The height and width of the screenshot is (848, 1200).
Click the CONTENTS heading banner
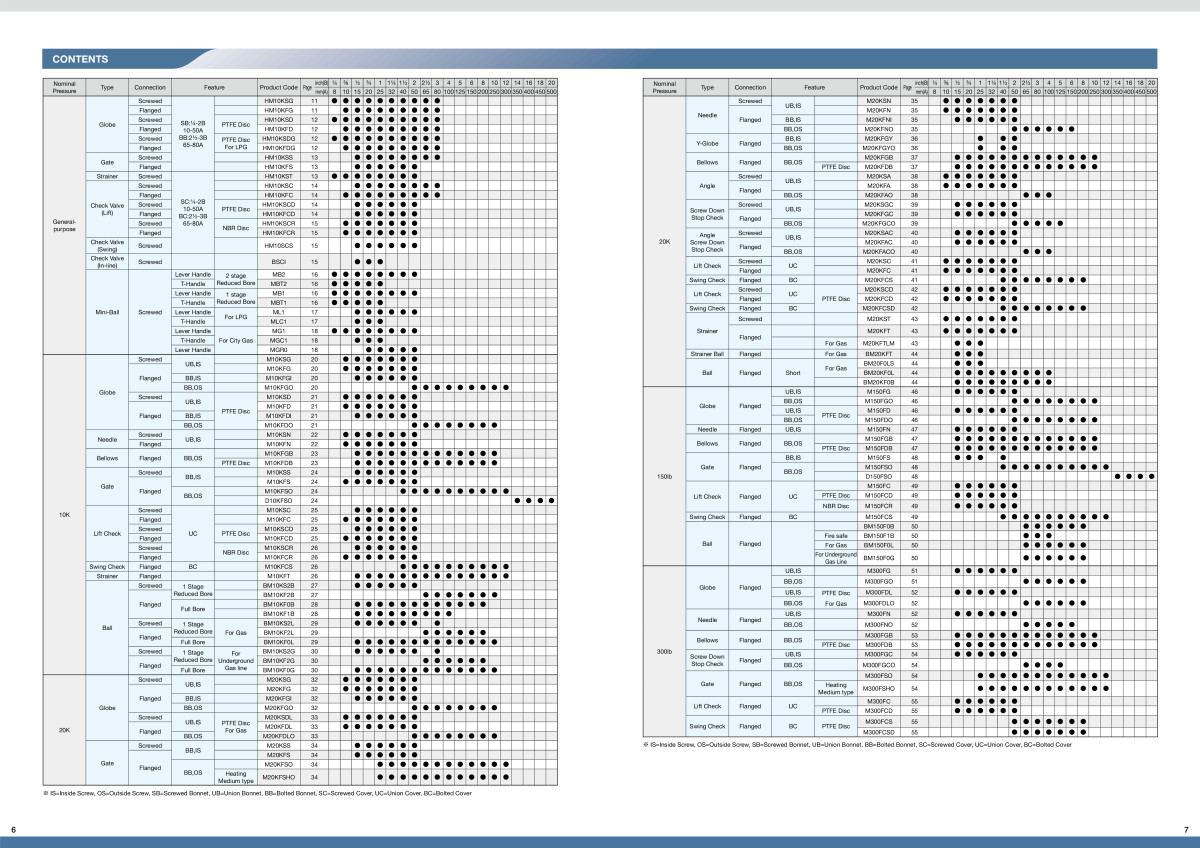(x=80, y=59)
